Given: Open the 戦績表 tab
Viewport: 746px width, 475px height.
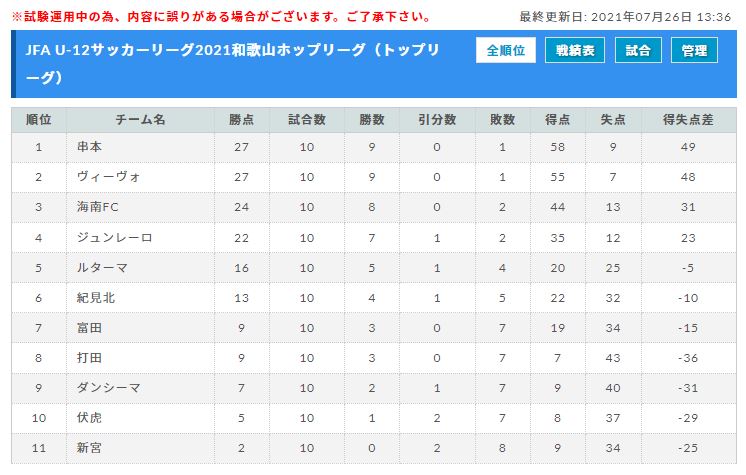Looking at the screenshot, I should coord(575,50).
